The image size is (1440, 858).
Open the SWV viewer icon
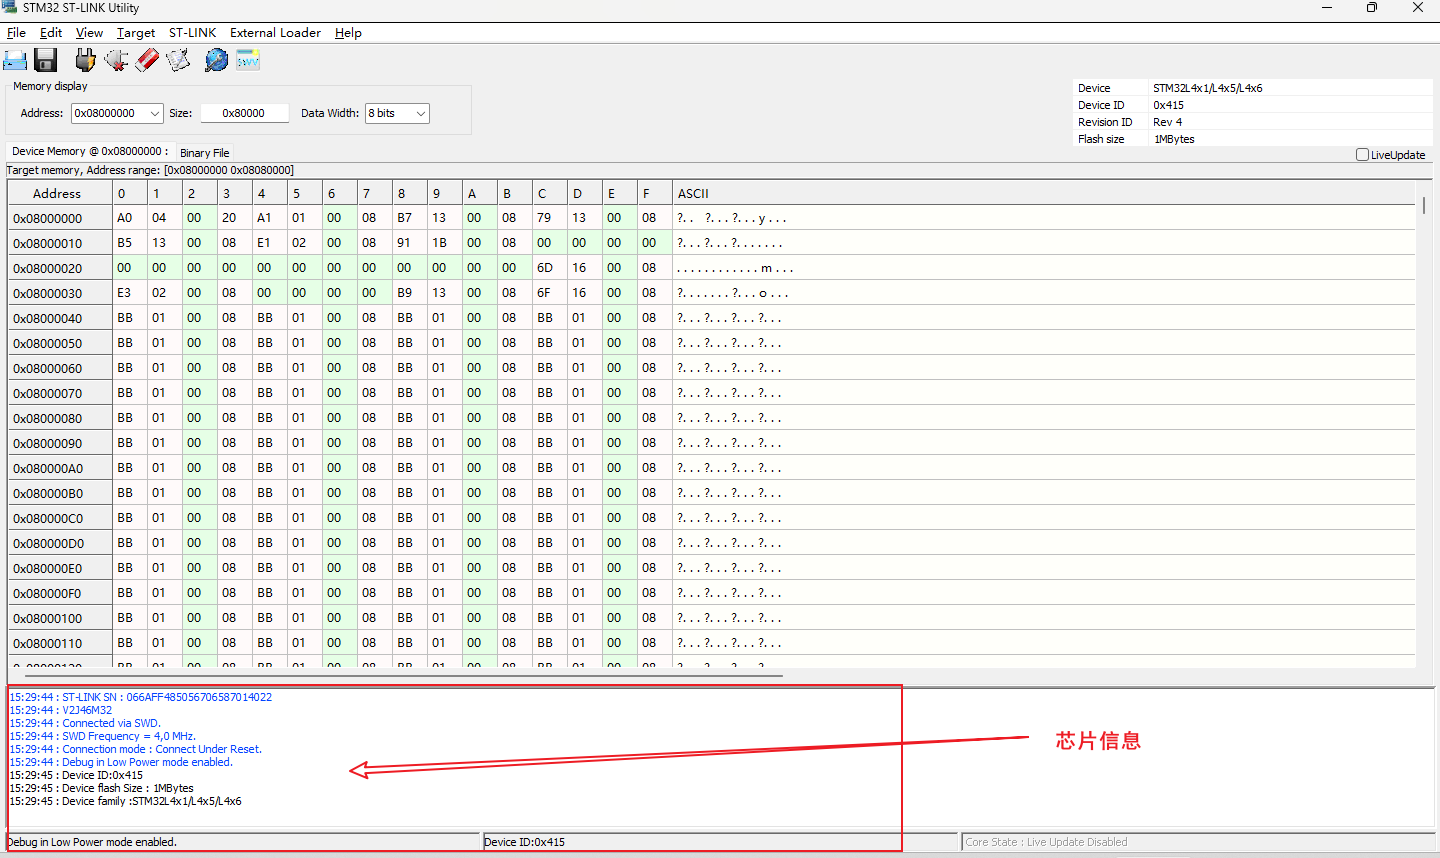point(248,61)
